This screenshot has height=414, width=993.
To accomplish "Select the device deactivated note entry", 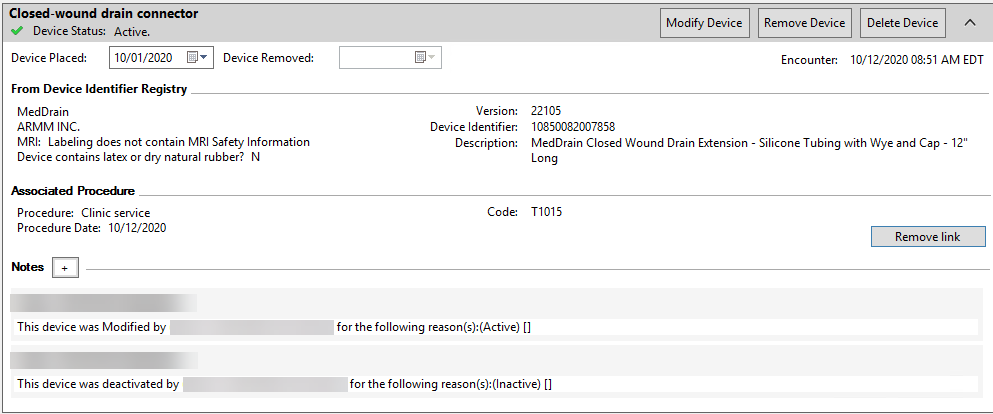I will pos(496,384).
